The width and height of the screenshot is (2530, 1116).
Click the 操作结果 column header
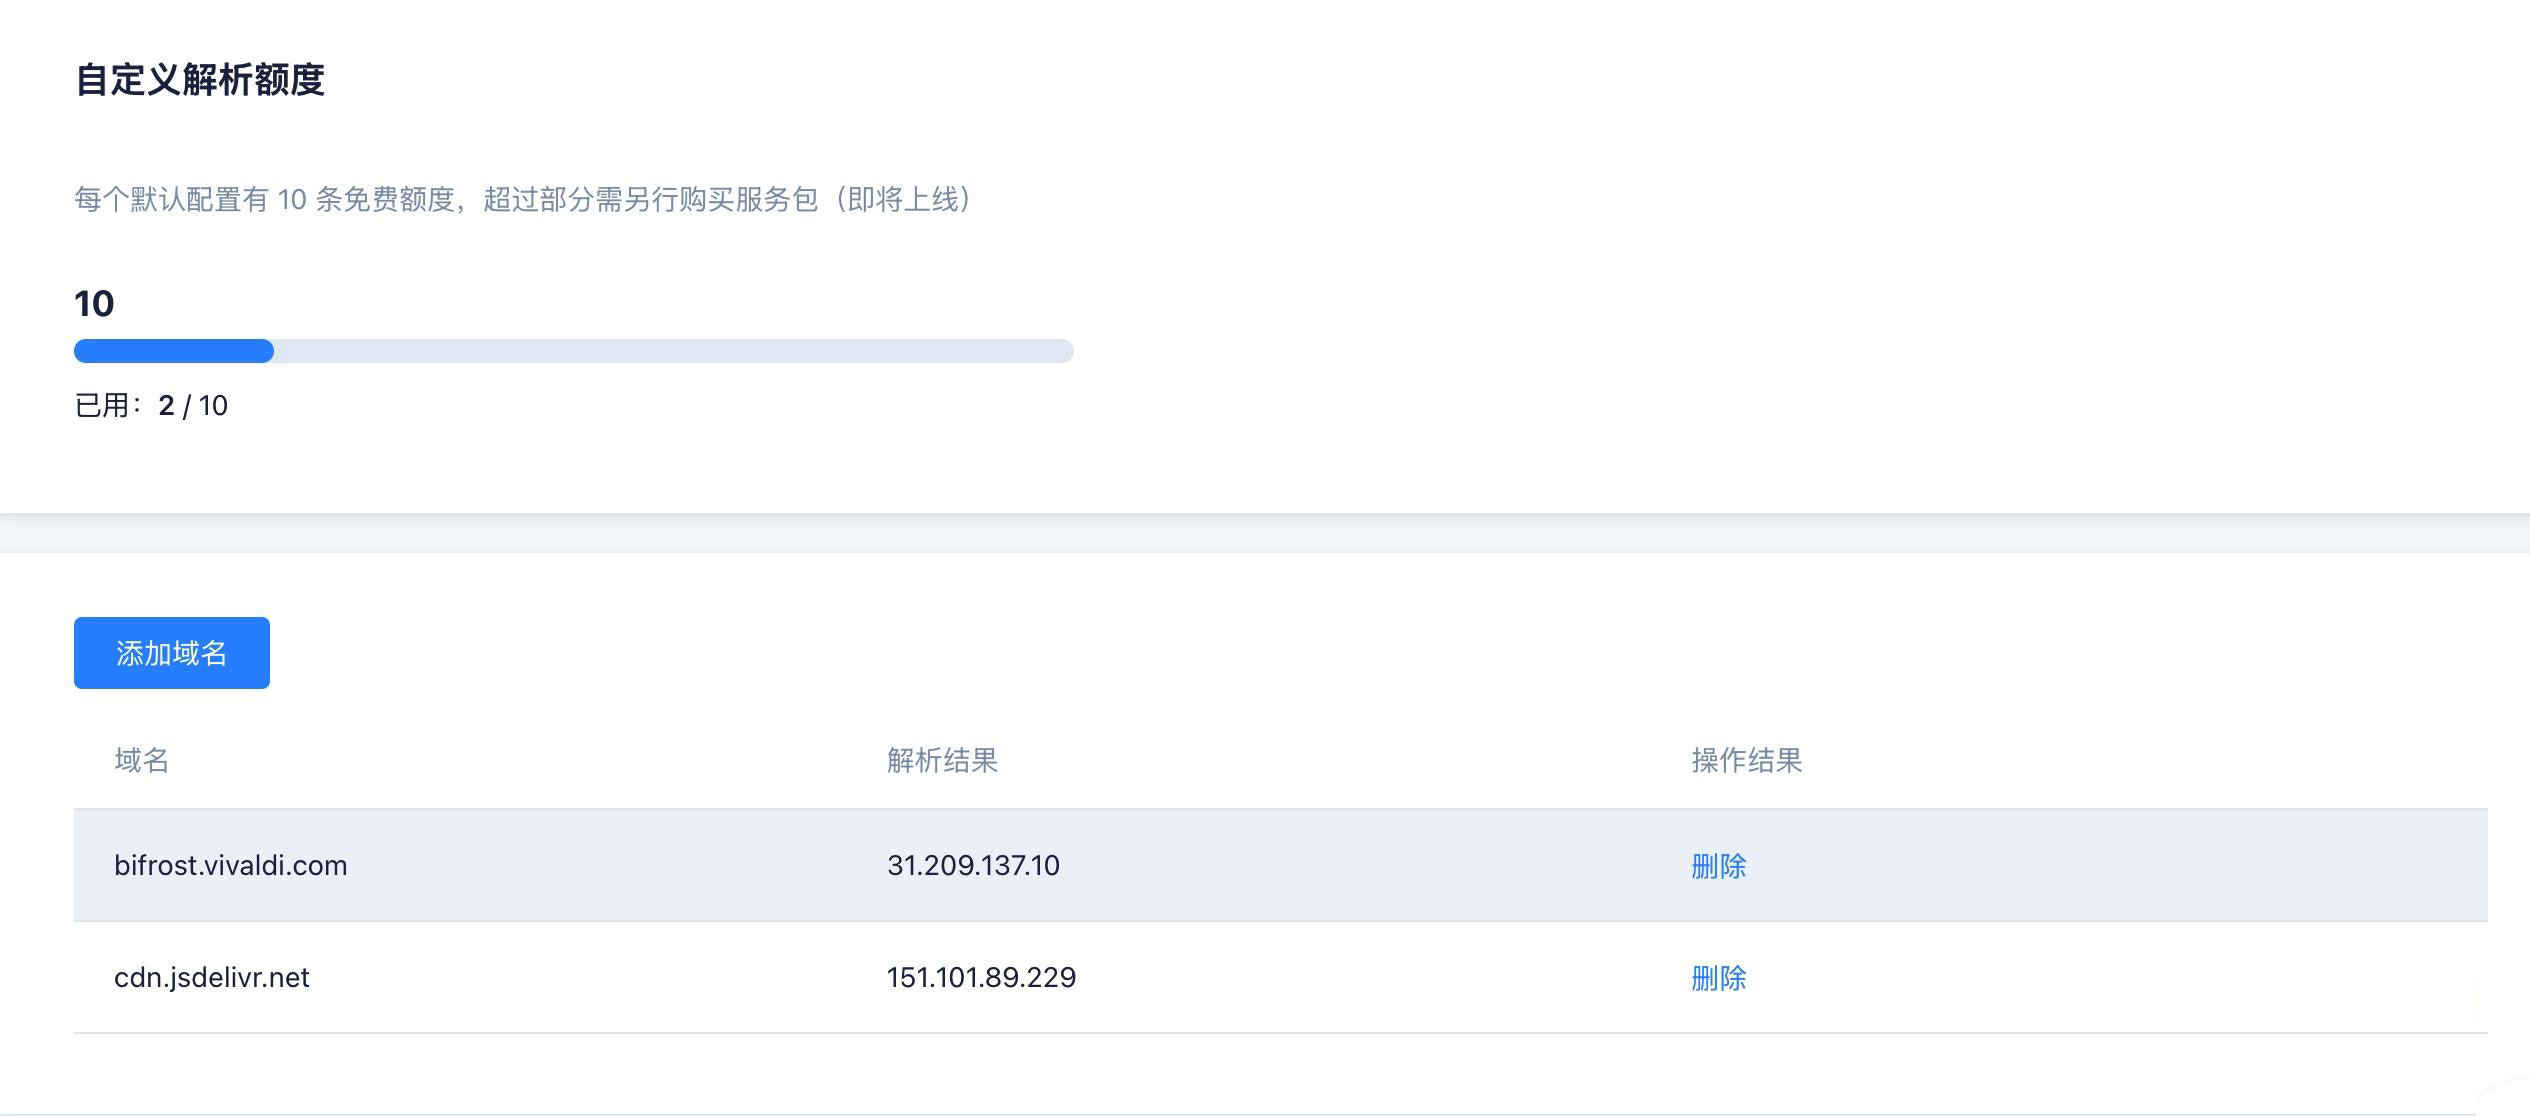(x=1746, y=761)
